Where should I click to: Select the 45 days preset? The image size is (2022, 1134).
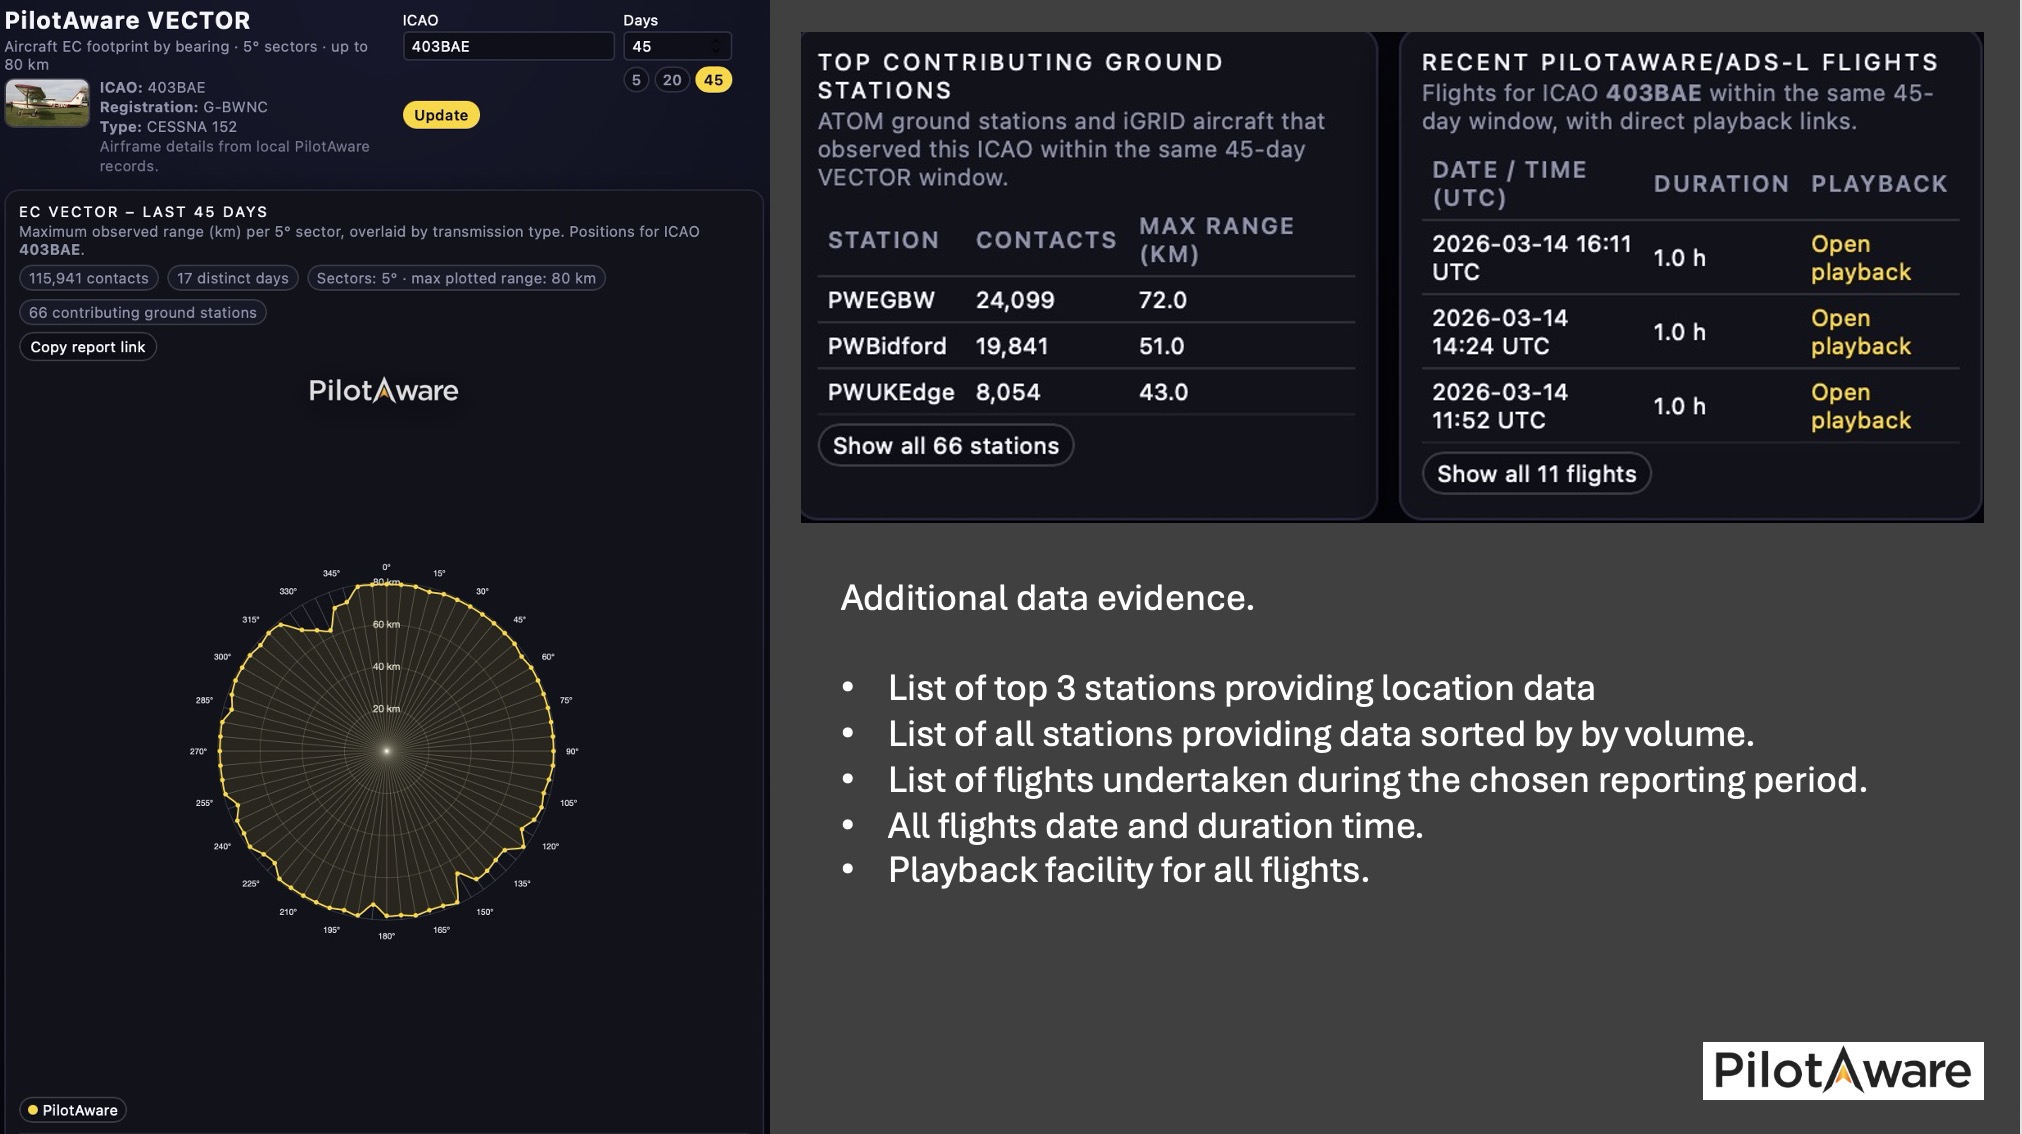713,80
